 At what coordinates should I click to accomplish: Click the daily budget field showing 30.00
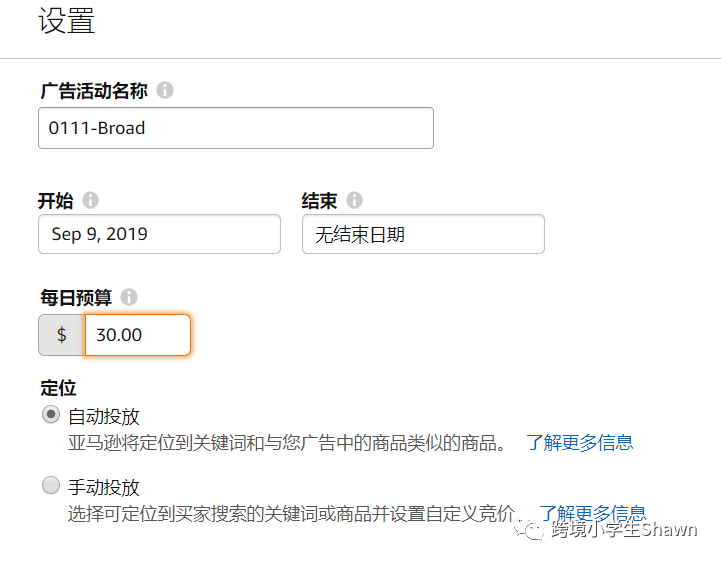coord(137,335)
